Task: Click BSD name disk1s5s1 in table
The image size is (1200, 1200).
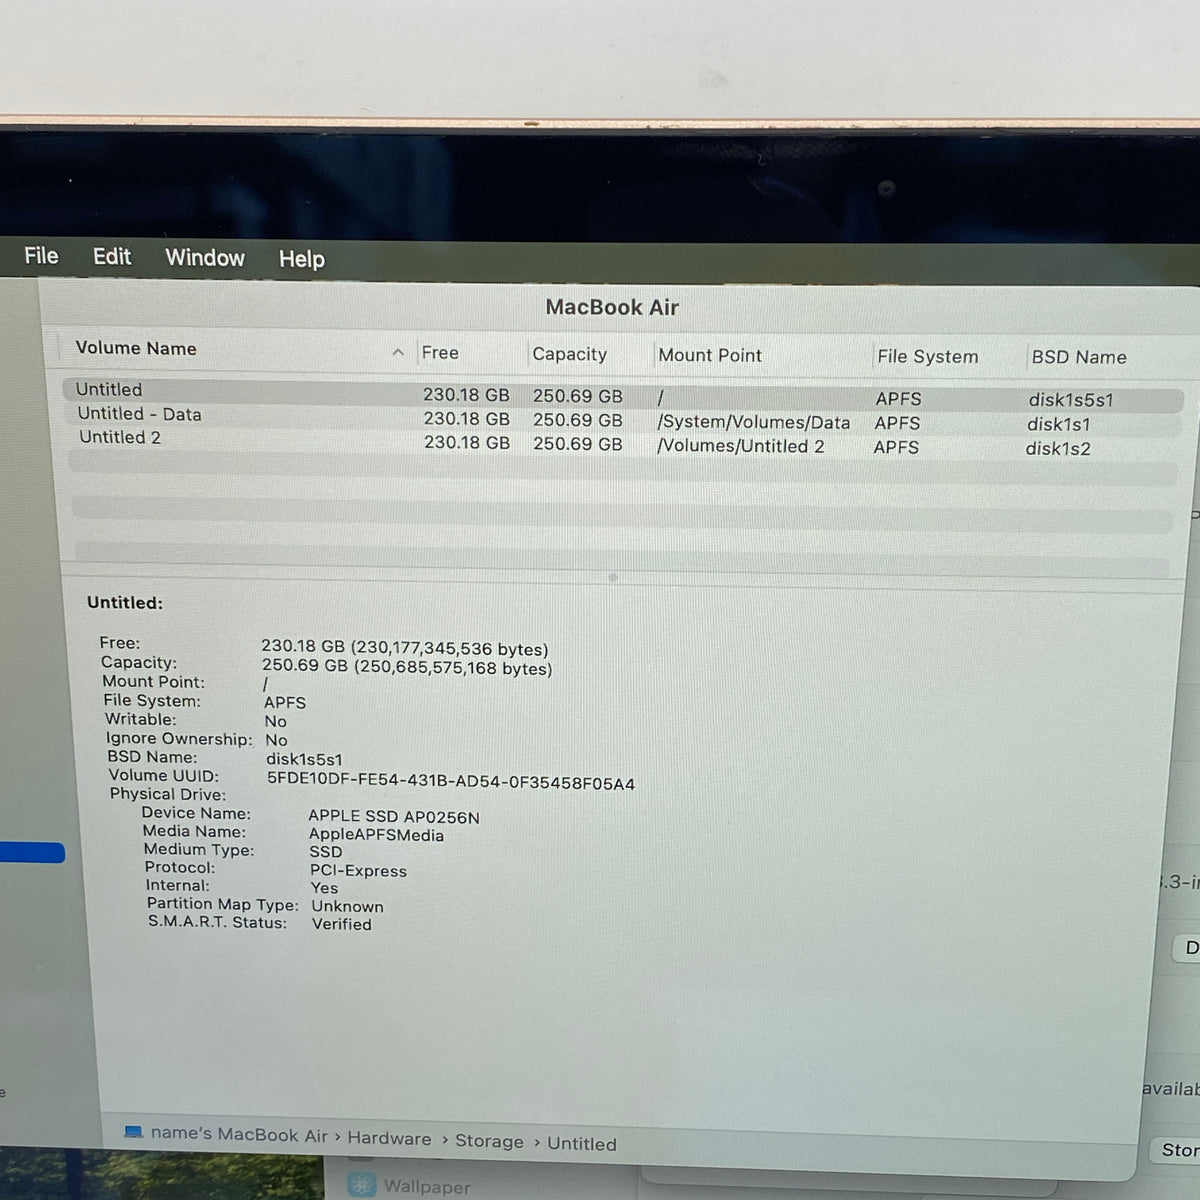Action: pyautogui.click(x=1070, y=400)
